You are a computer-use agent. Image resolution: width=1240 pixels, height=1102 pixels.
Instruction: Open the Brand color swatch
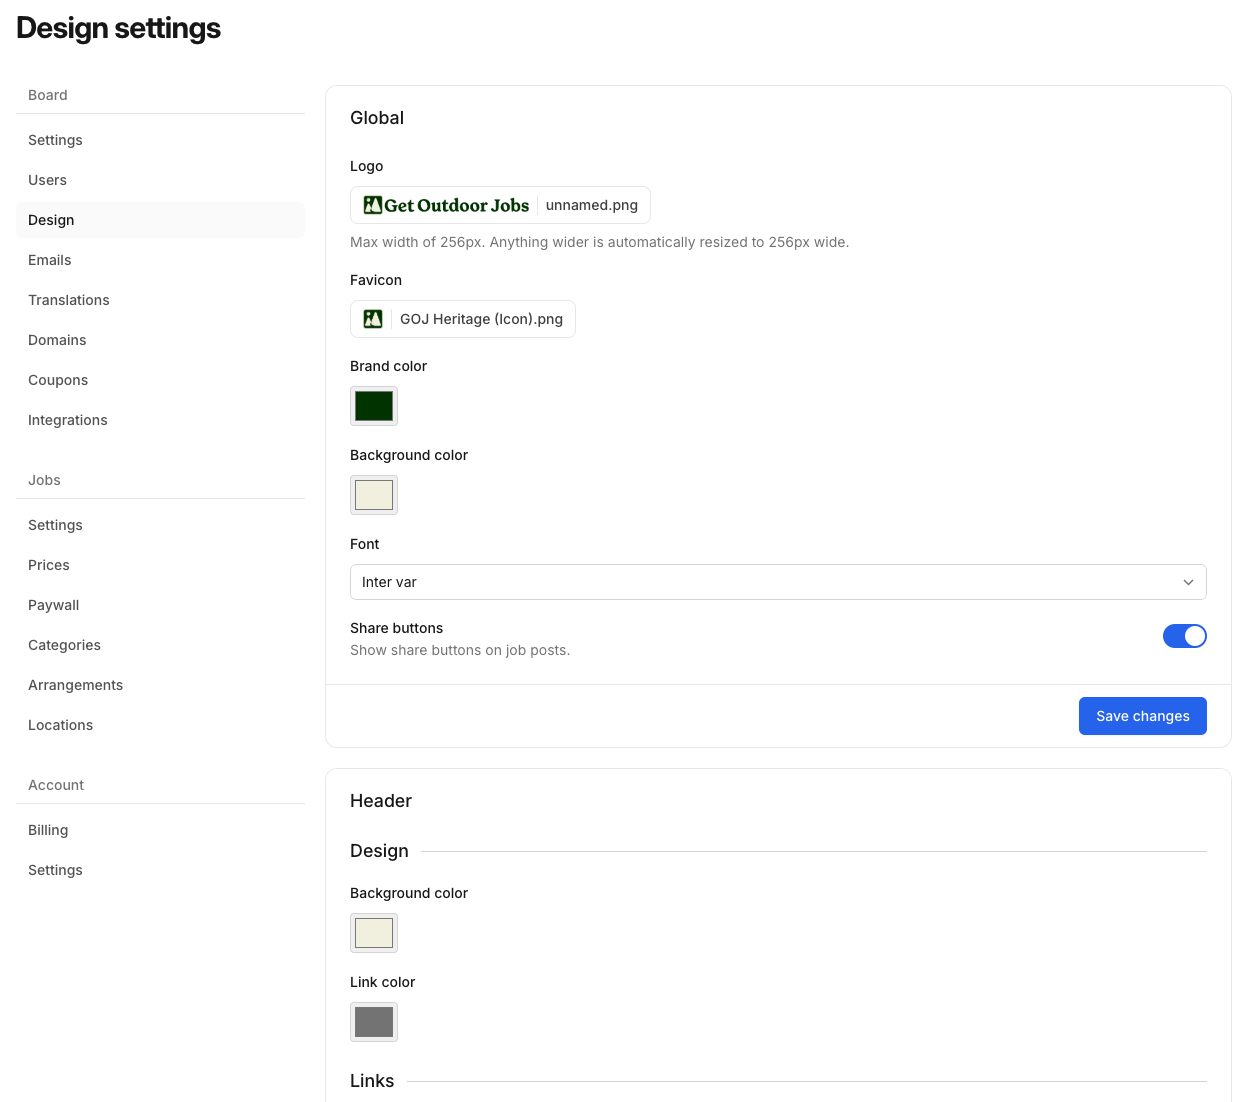(374, 406)
